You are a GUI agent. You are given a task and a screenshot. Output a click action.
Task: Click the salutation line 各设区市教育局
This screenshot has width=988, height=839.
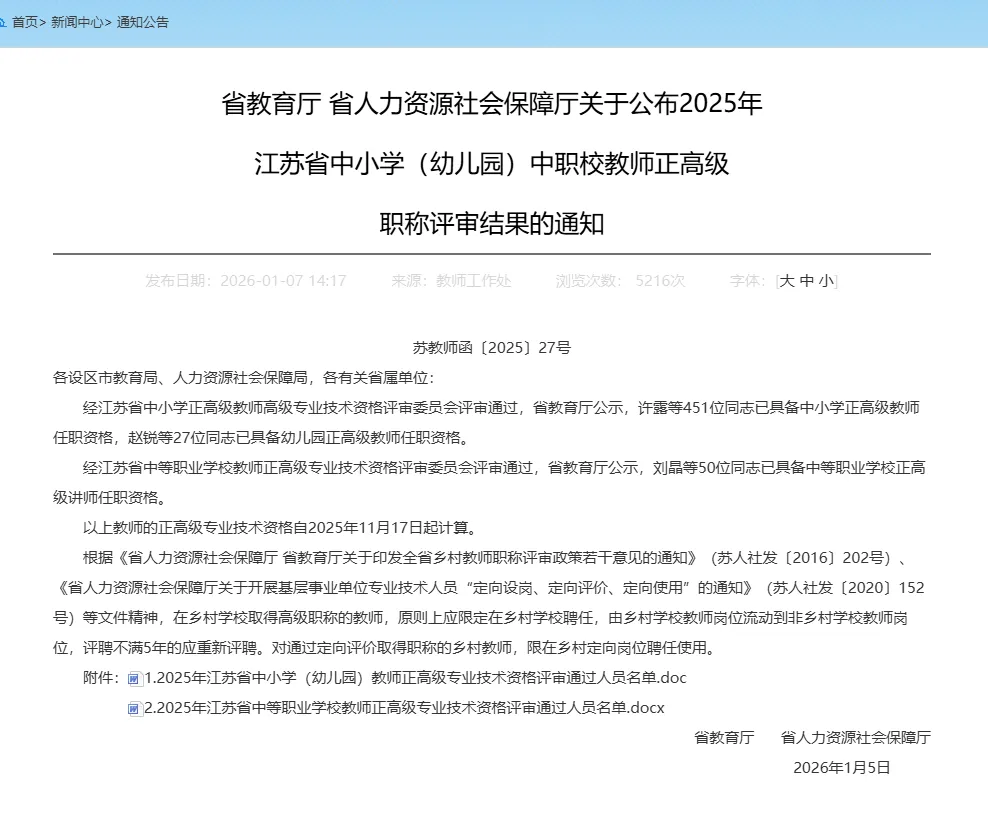pyautogui.click(x=243, y=378)
